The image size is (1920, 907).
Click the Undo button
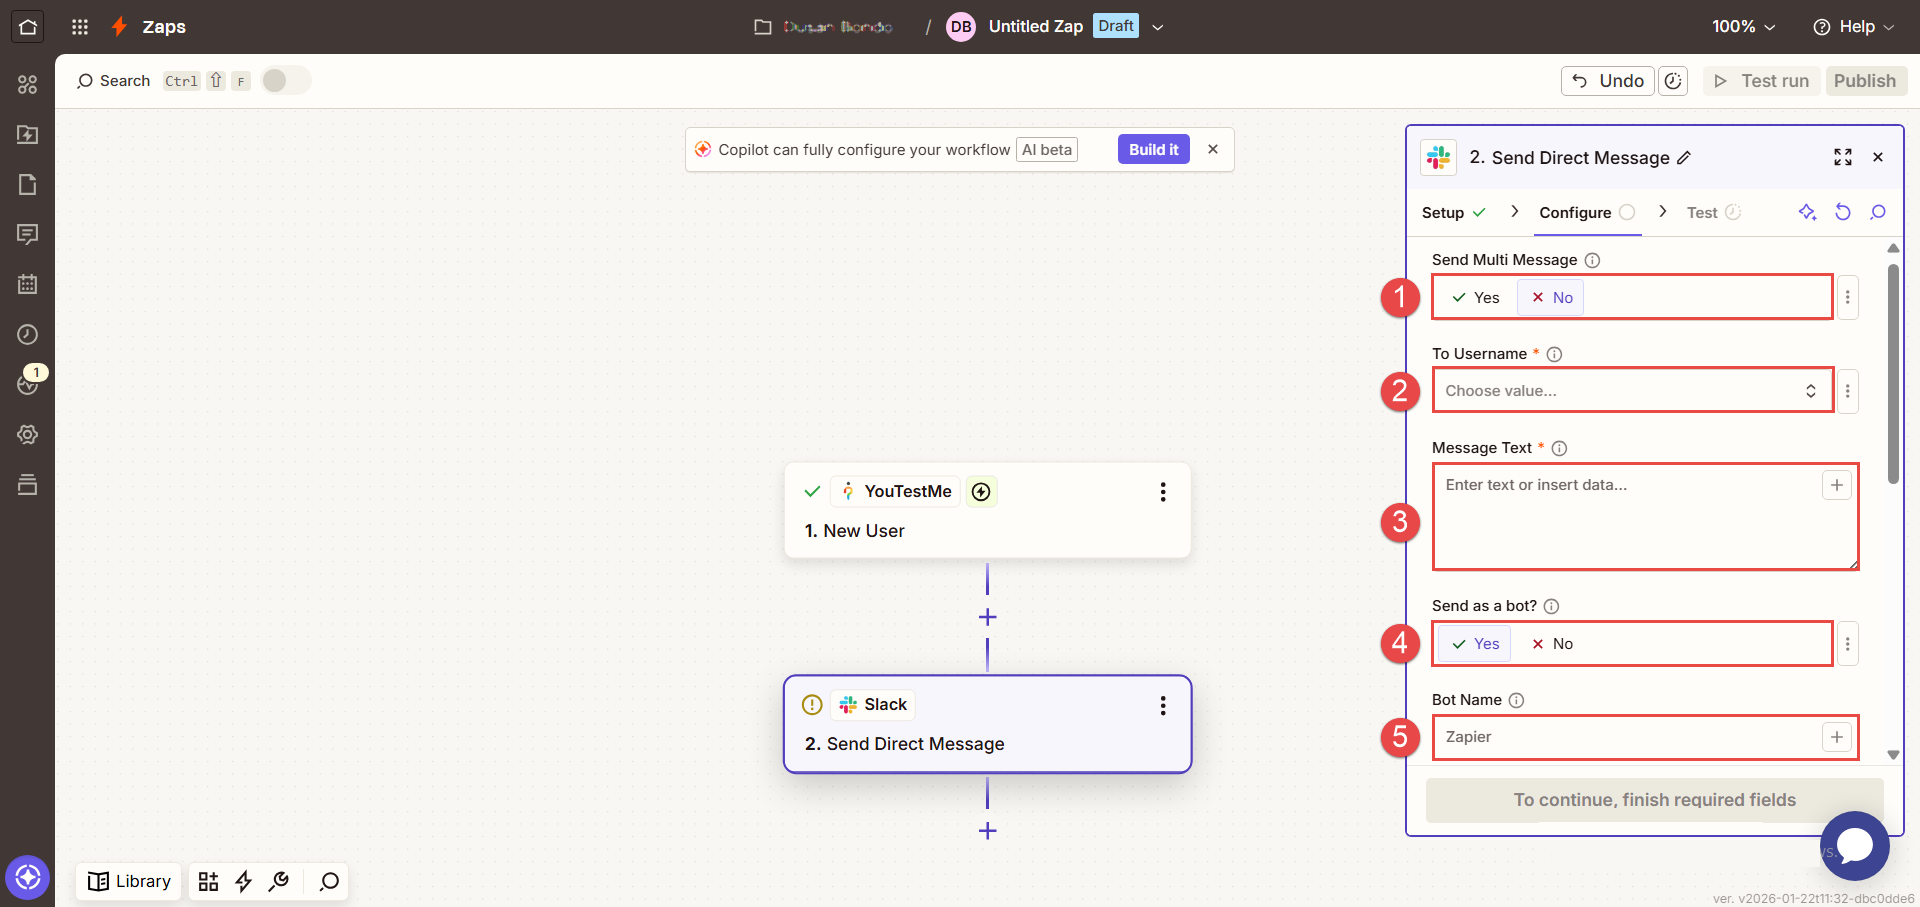coord(1607,81)
